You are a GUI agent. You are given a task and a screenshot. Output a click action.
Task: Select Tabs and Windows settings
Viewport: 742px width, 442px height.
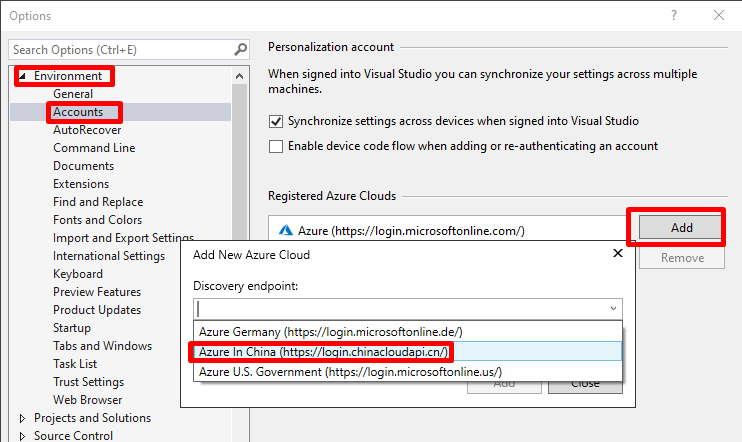coord(102,346)
